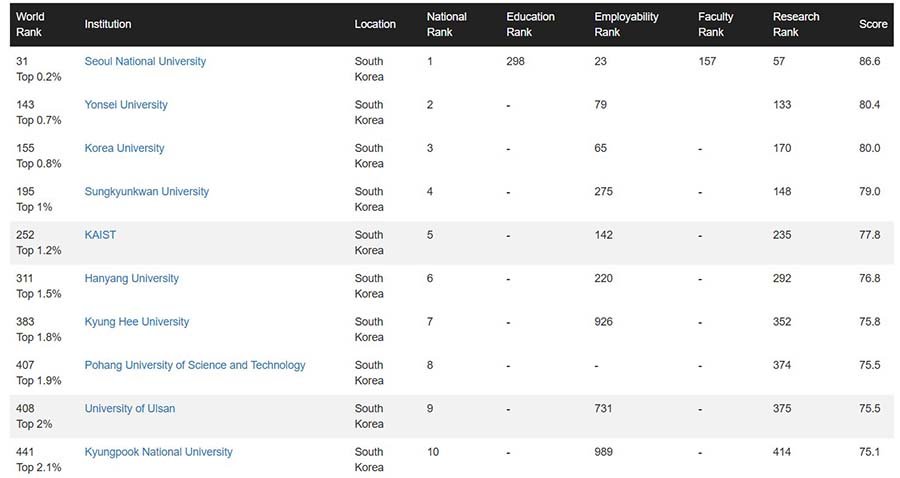
Task: Click the National Rank column header
Action: [446, 24]
